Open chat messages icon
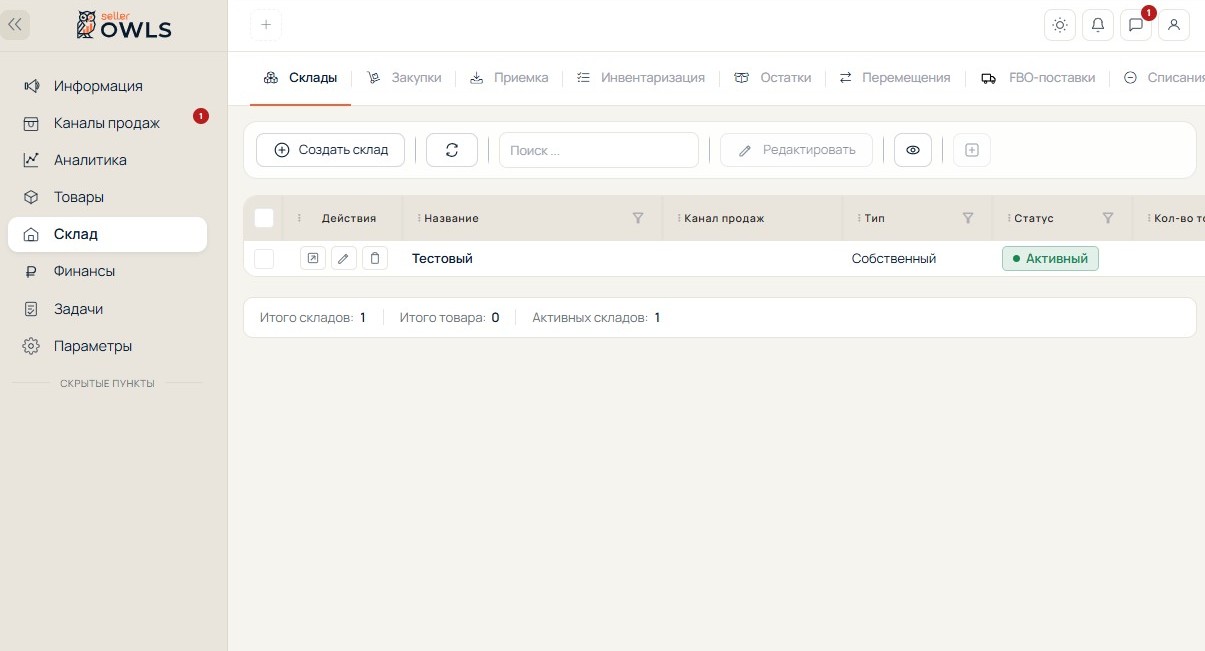Screen dimensions: 1205x651 (x=1136, y=25)
